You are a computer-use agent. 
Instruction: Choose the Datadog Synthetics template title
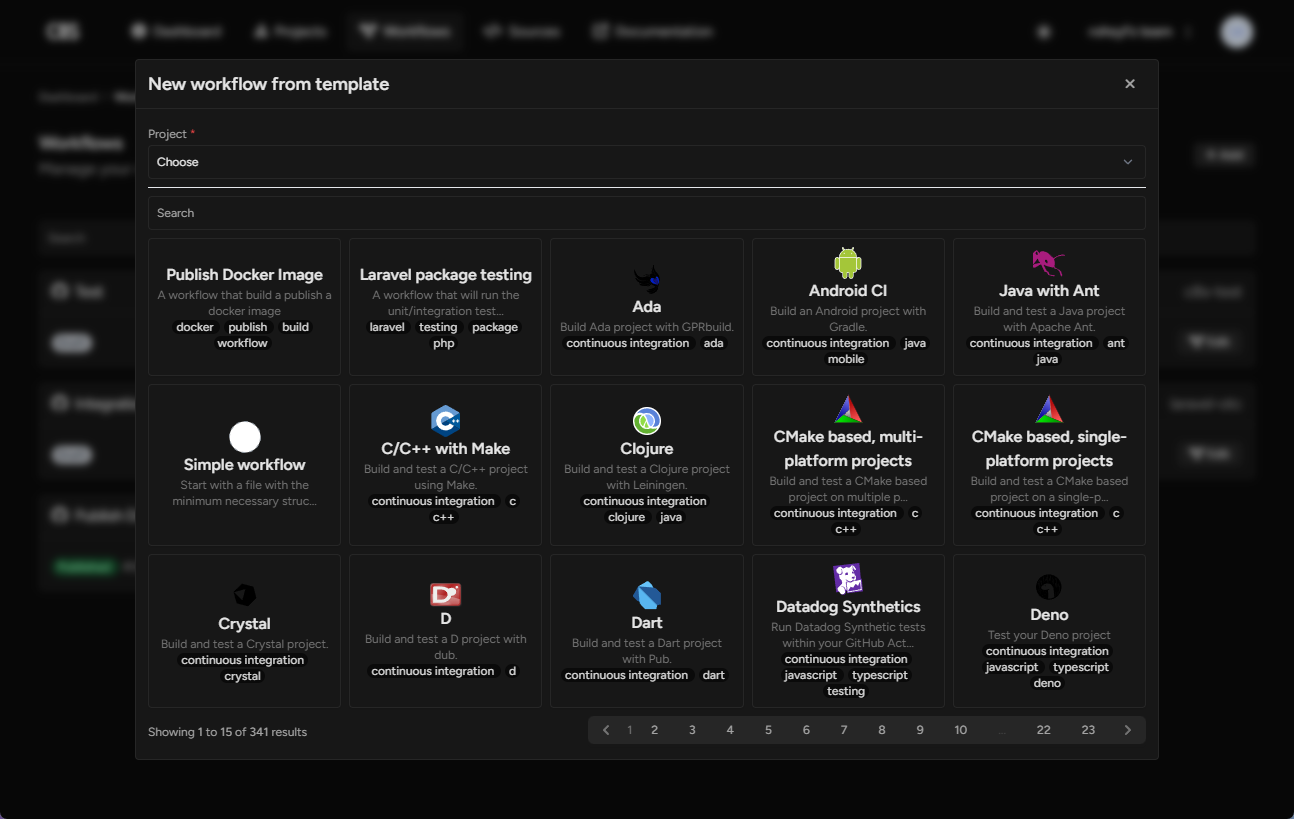click(x=848, y=607)
